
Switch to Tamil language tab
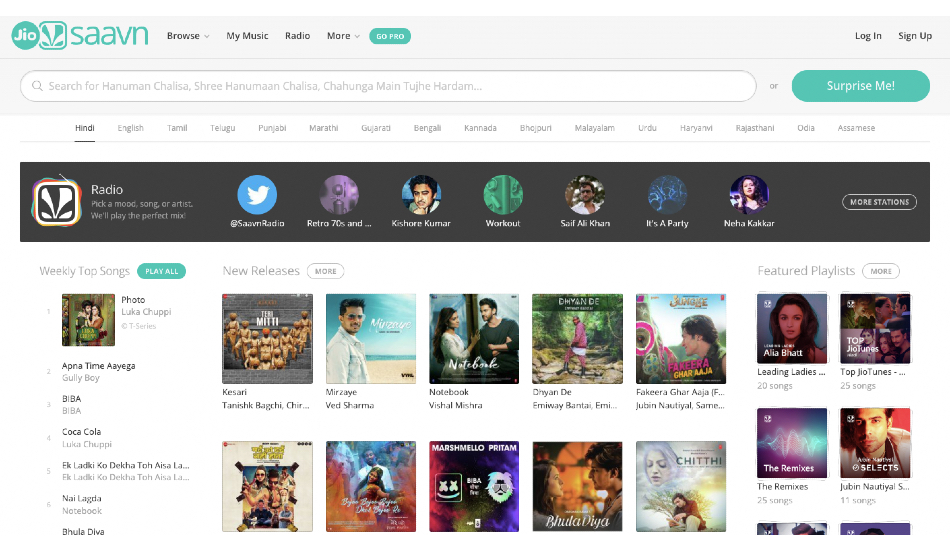pyautogui.click(x=177, y=128)
